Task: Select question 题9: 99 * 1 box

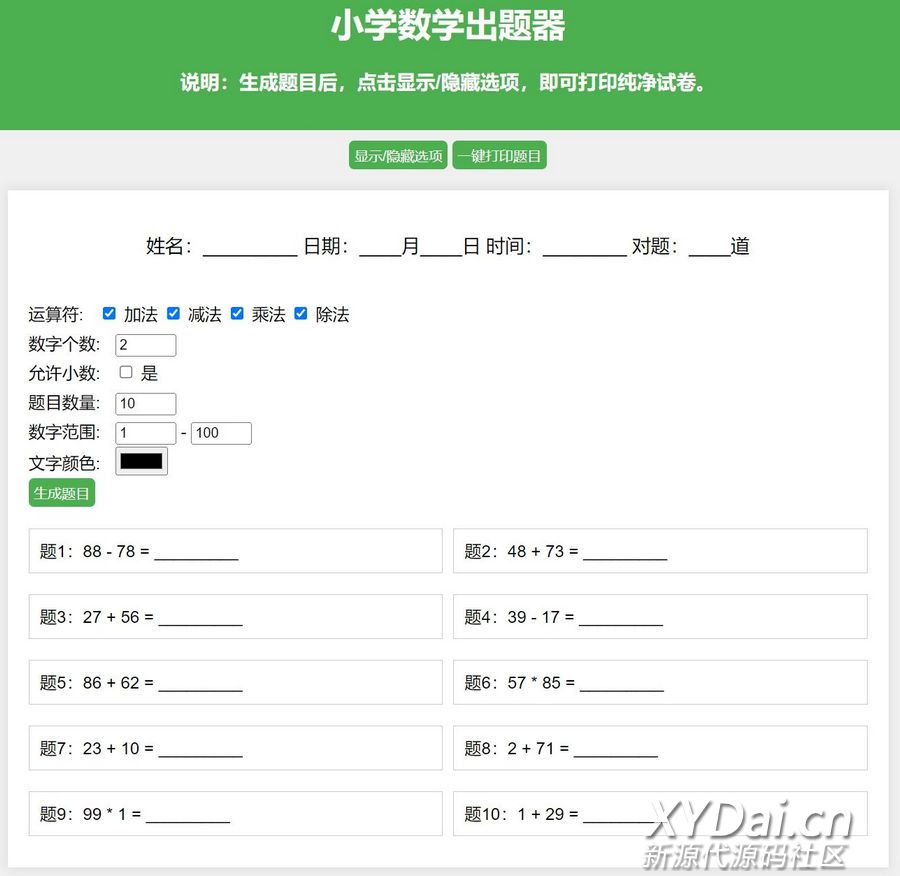Action: (x=235, y=814)
